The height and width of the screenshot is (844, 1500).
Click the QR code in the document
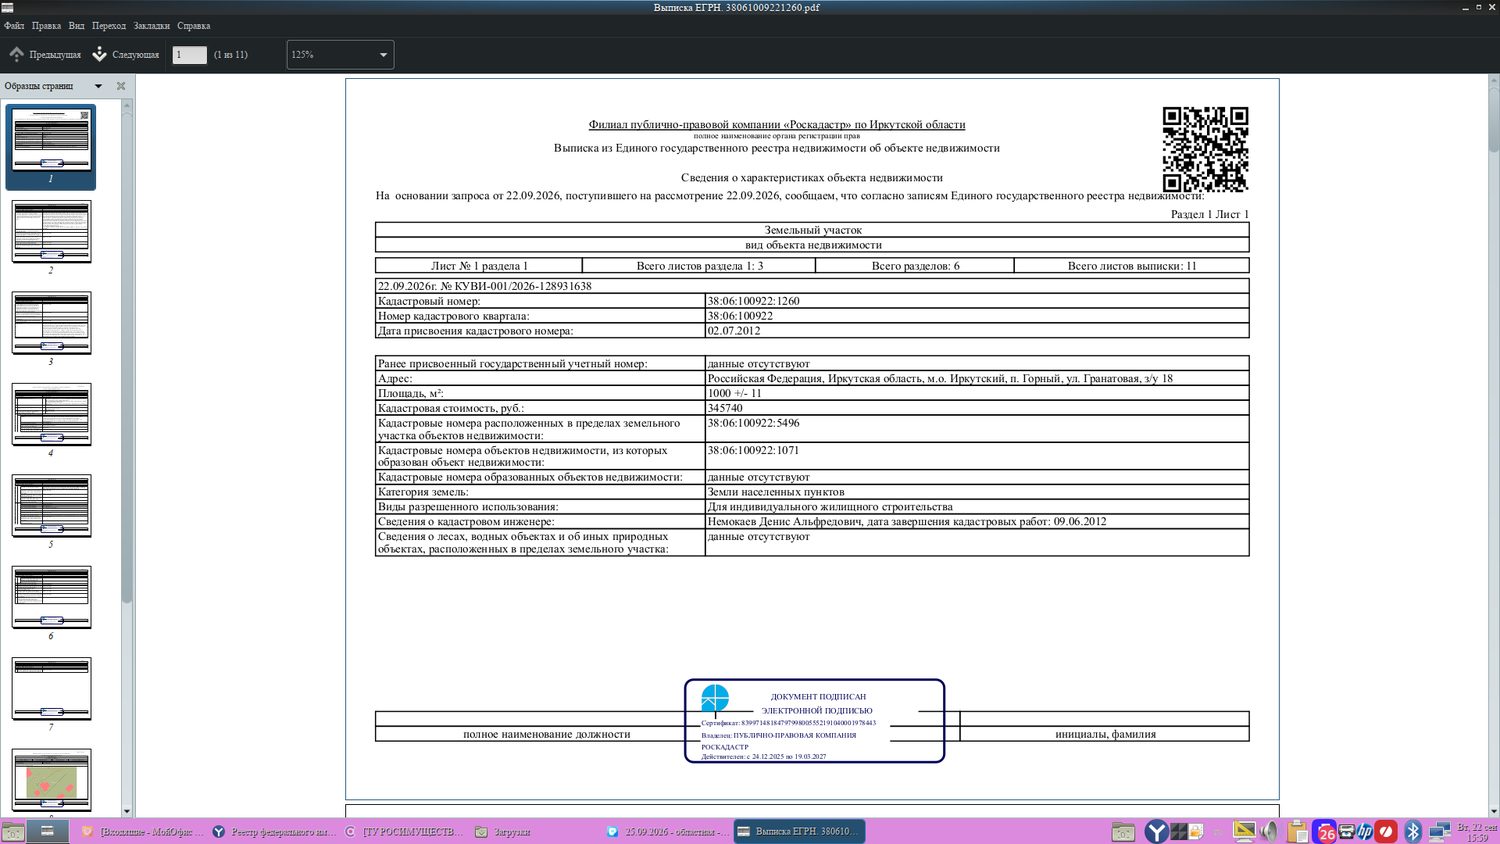tap(1205, 149)
